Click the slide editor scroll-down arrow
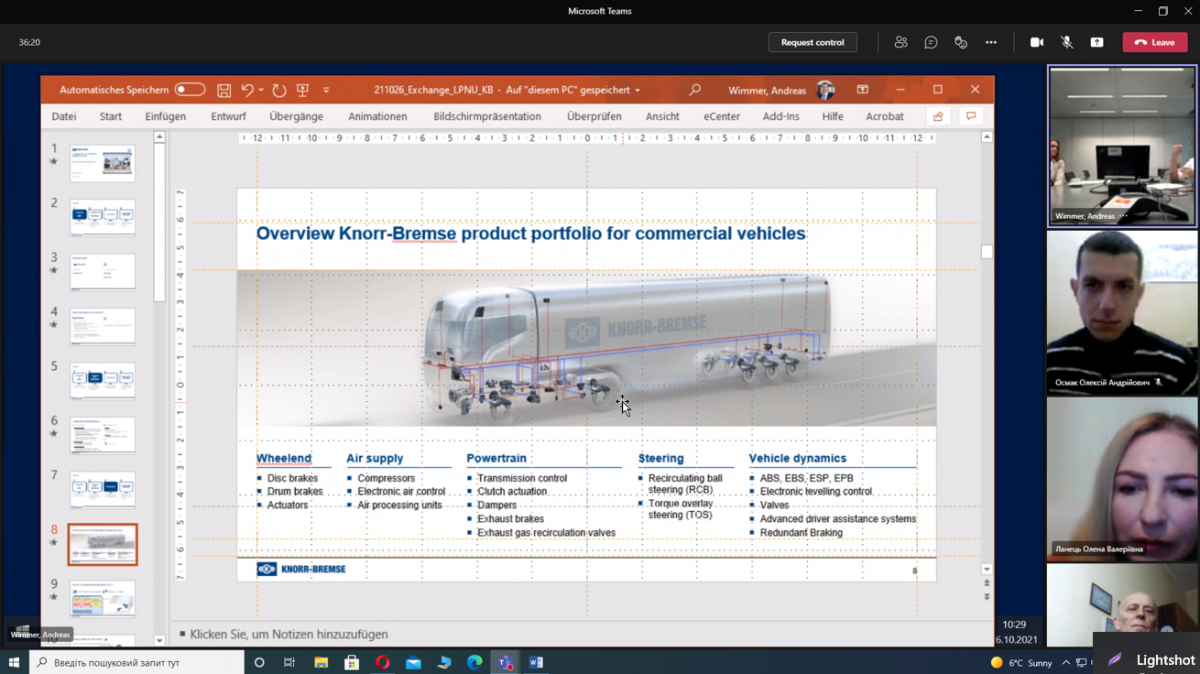Image resolution: width=1200 pixels, height=674 pixels. click(x=987, y=569)
